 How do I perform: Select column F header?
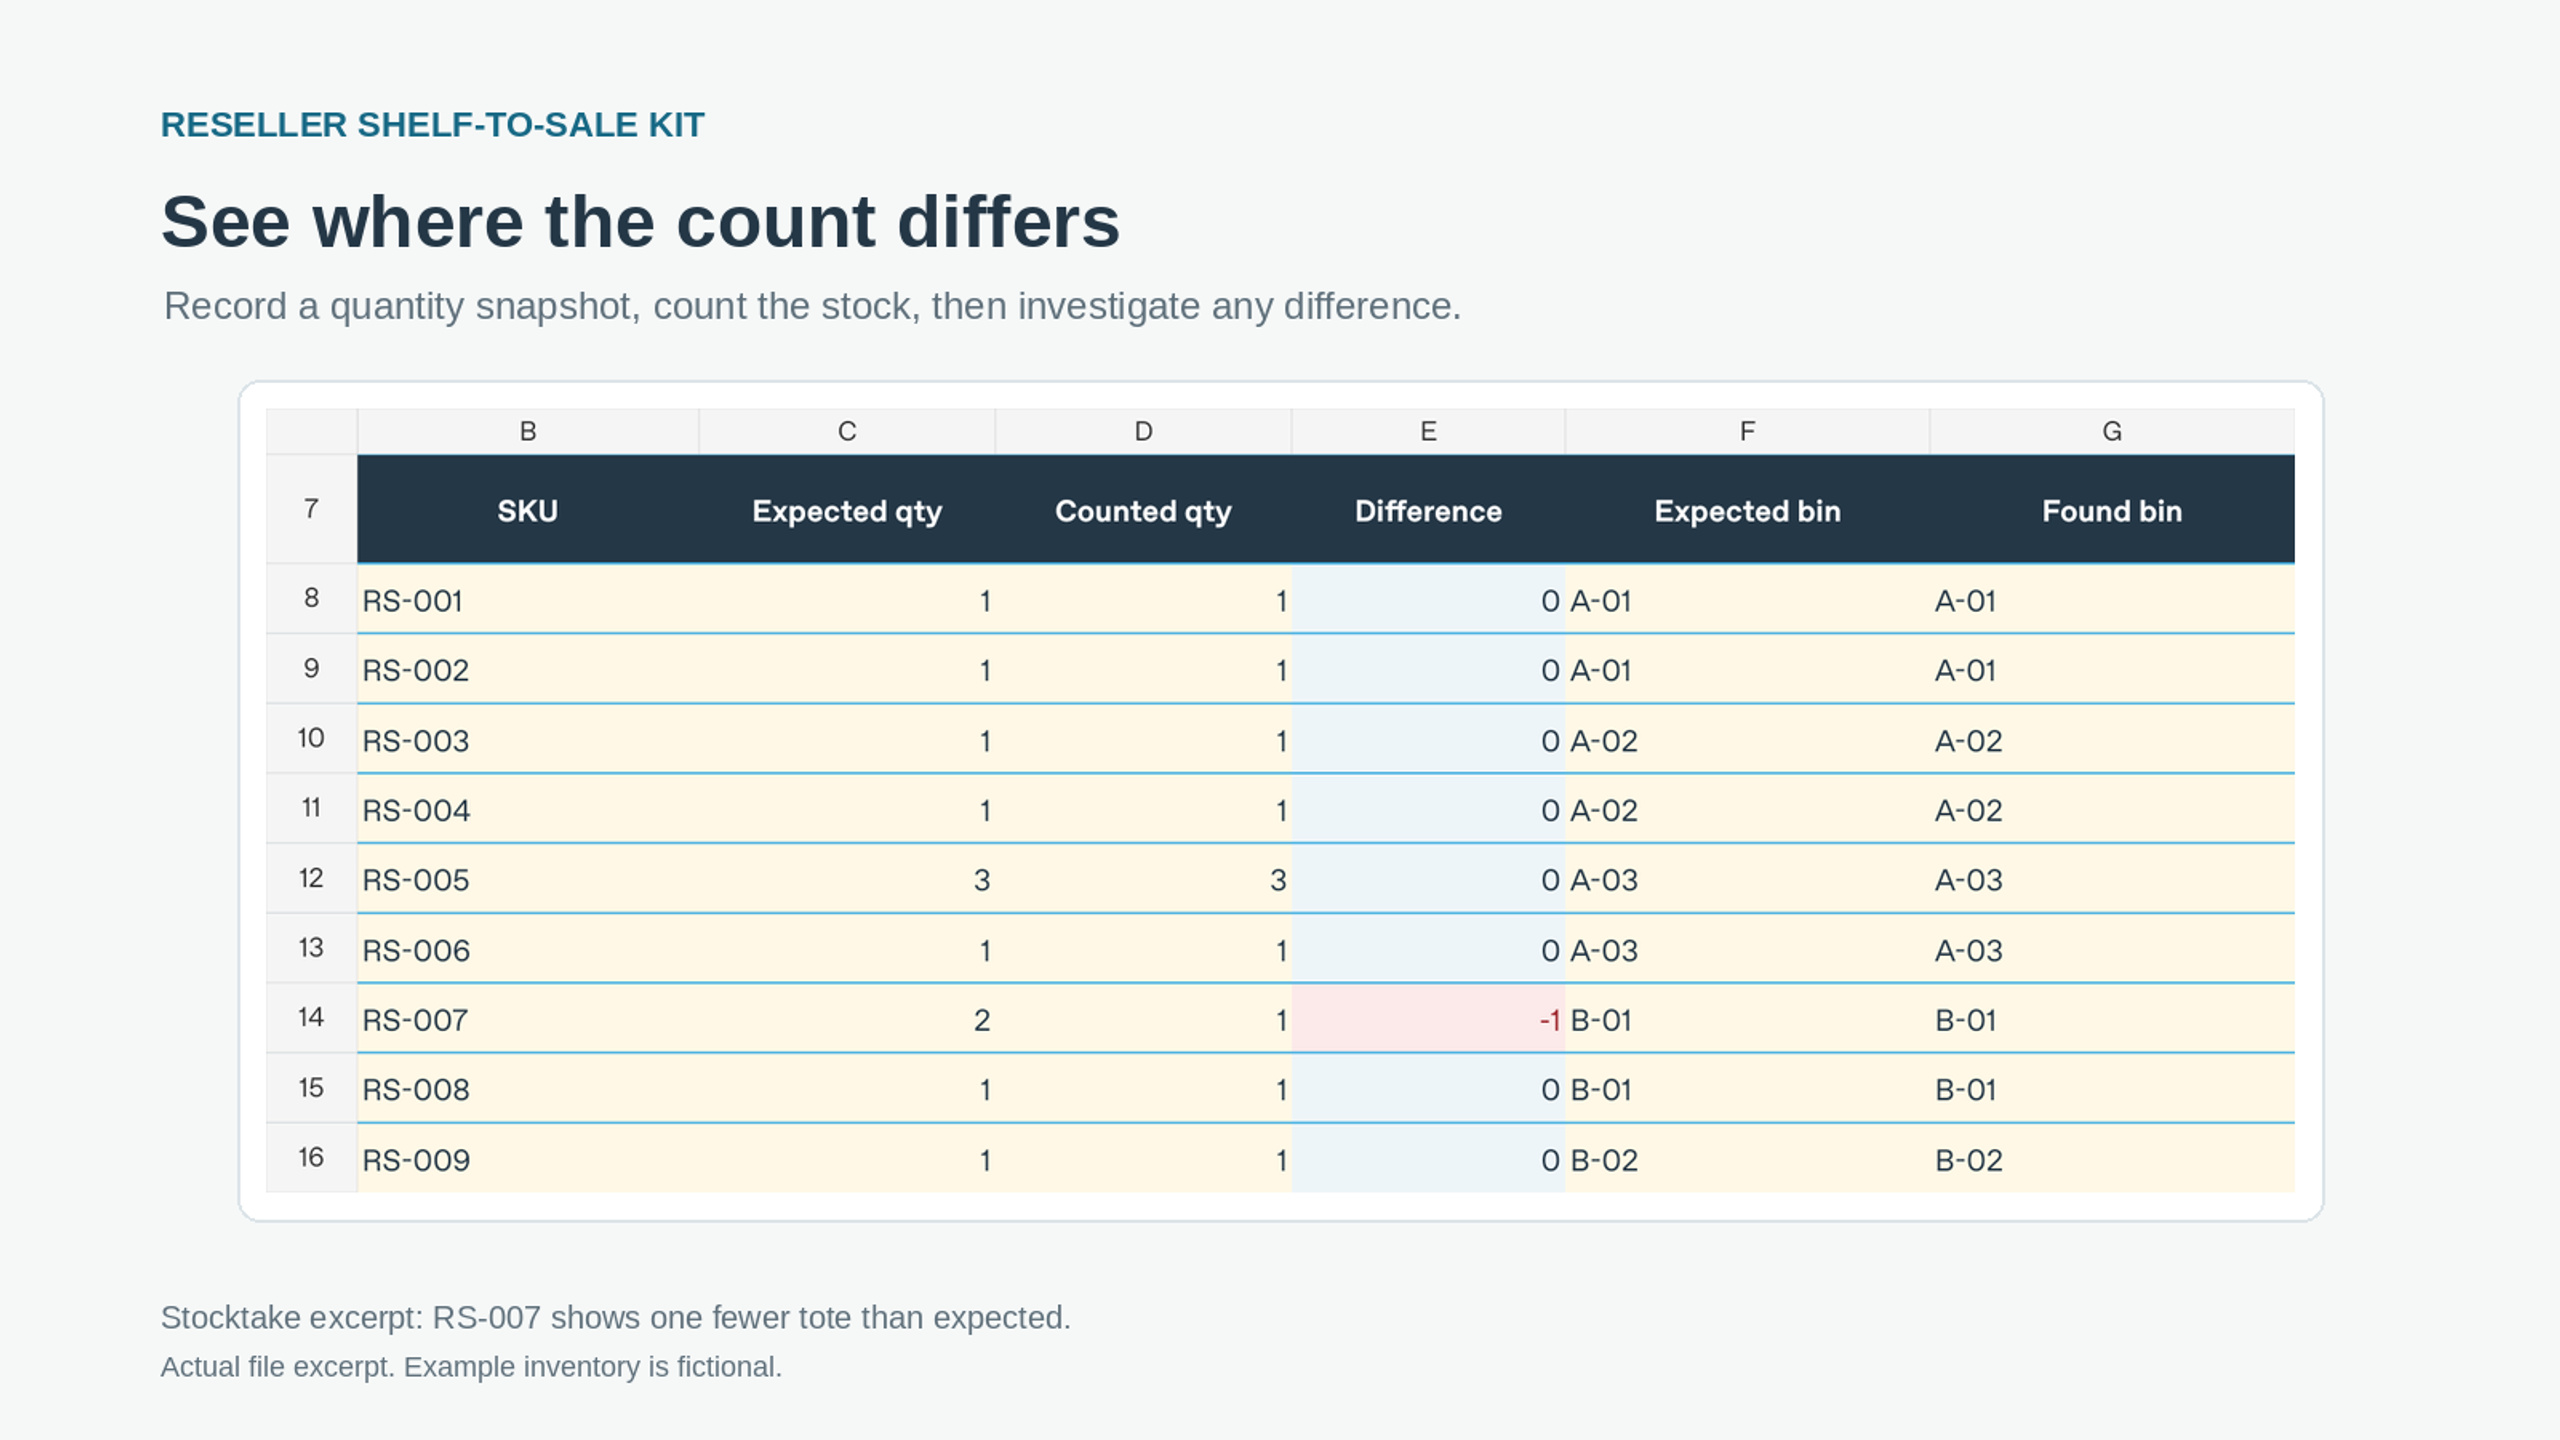(1747, 431)
